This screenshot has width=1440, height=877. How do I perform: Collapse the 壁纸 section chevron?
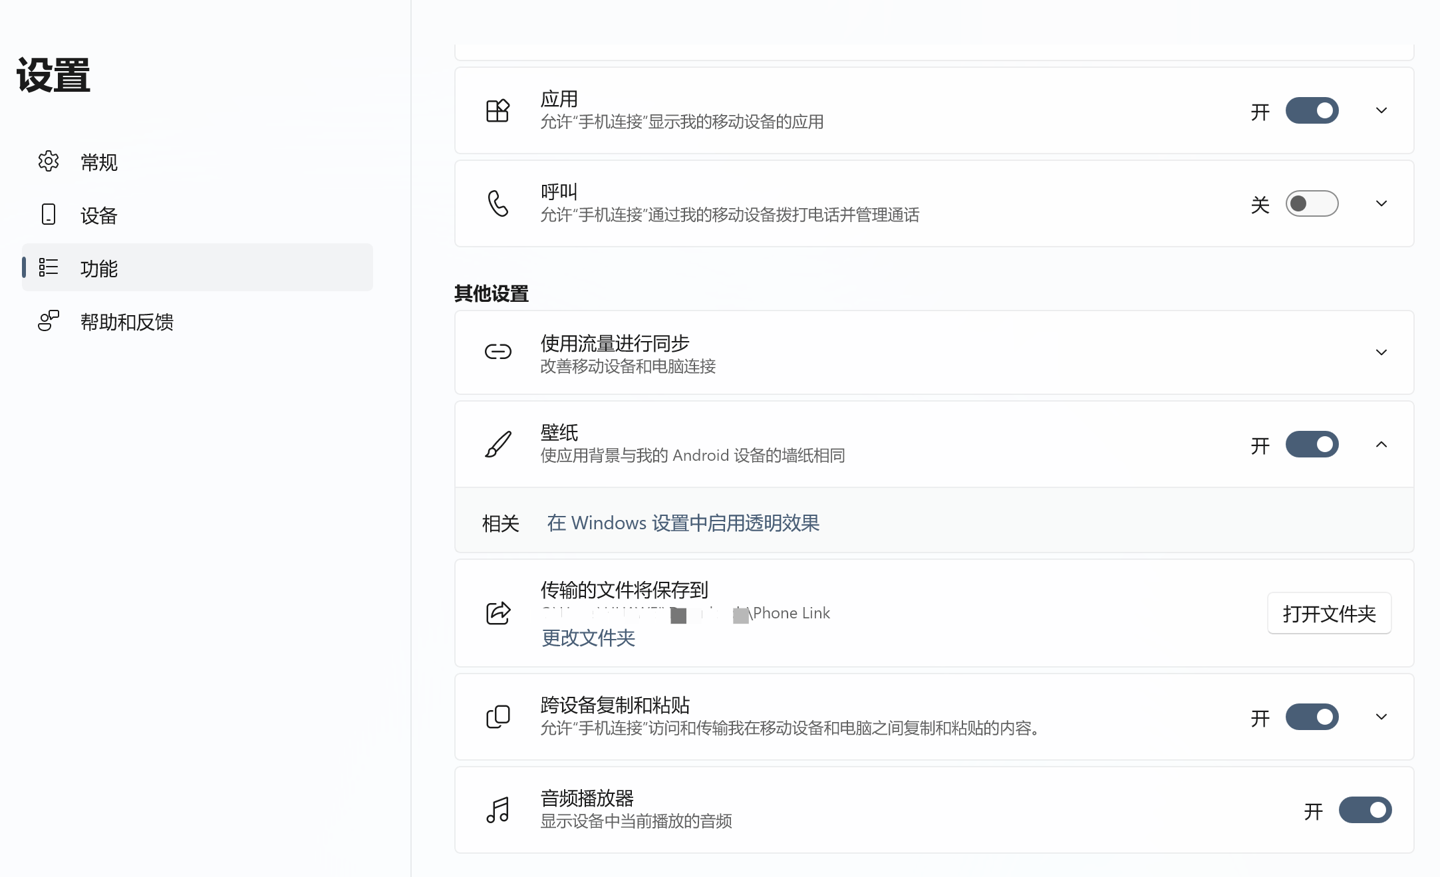[1381, 444]
